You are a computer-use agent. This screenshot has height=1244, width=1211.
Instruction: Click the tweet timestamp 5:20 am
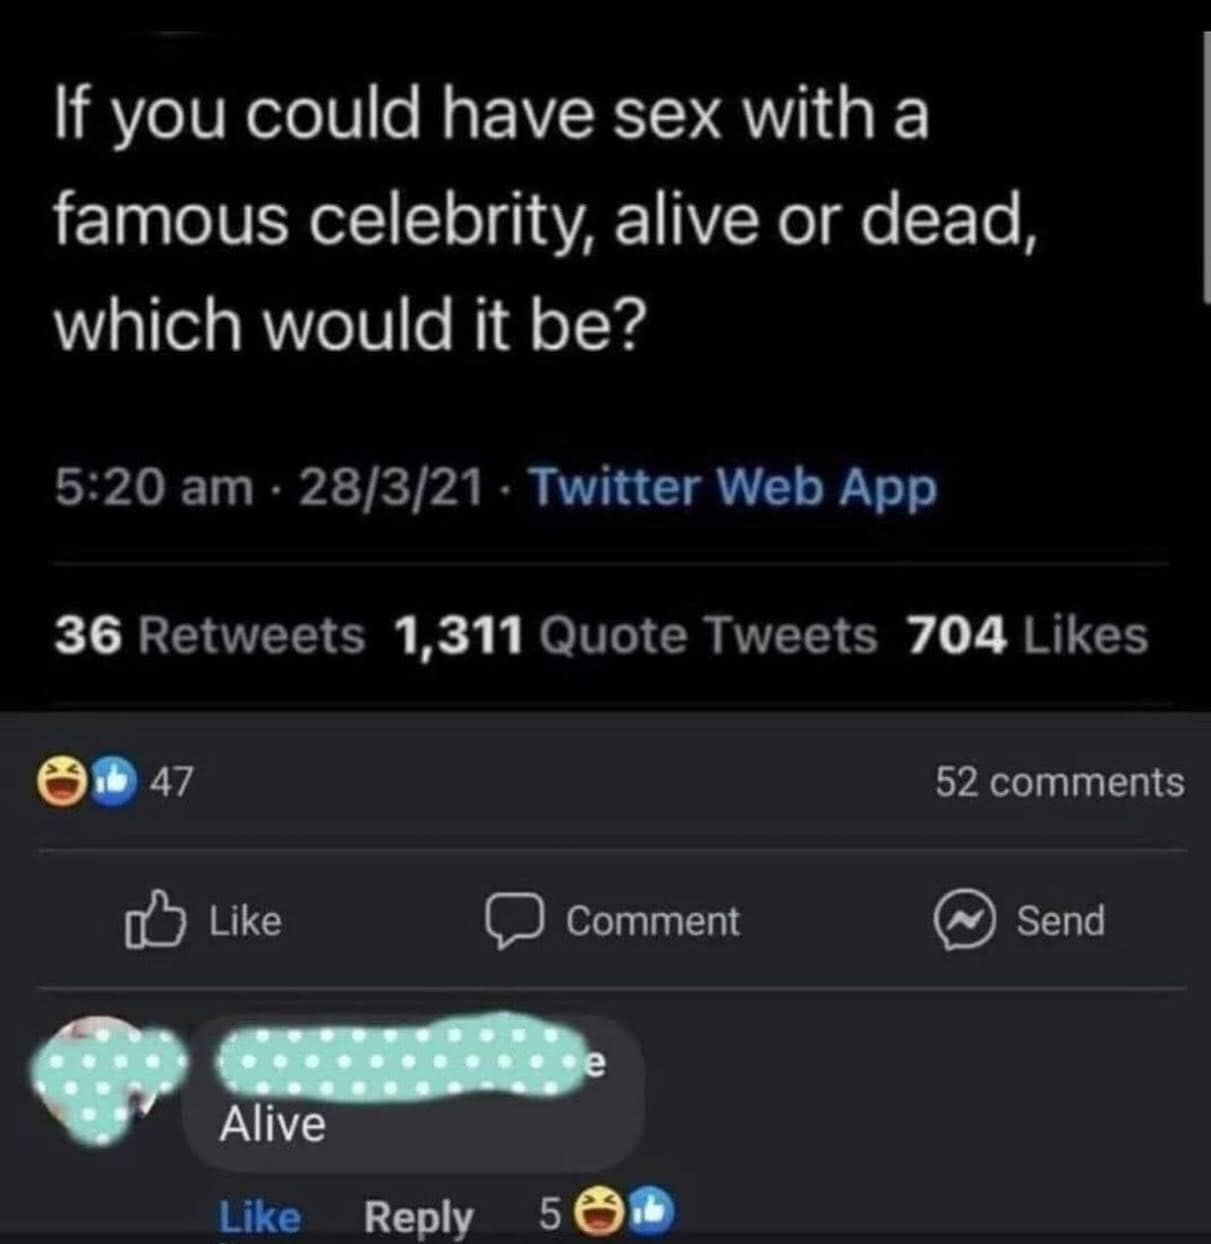point(153,488)
